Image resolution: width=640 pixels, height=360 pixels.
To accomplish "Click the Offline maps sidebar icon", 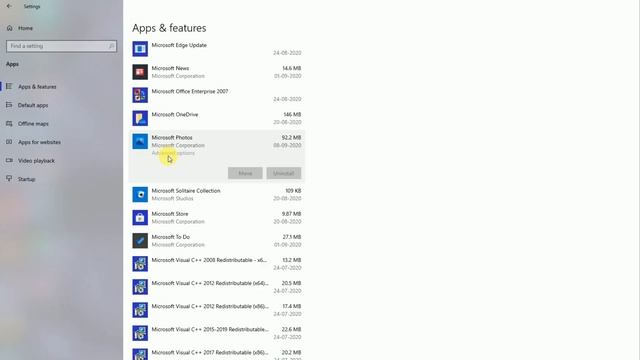I will pos(9,124).
